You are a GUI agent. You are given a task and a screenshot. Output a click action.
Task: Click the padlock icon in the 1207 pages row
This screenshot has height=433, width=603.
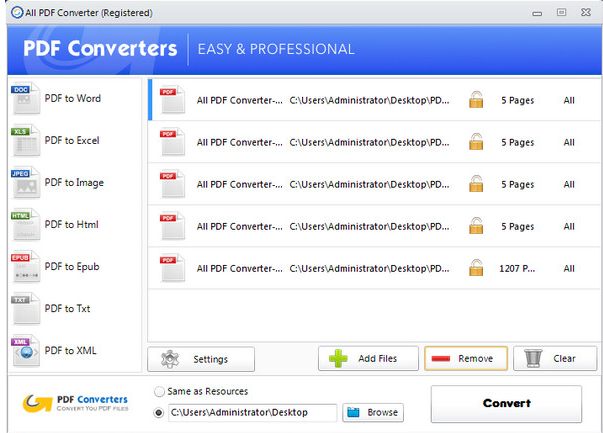(x=476, y=268)
